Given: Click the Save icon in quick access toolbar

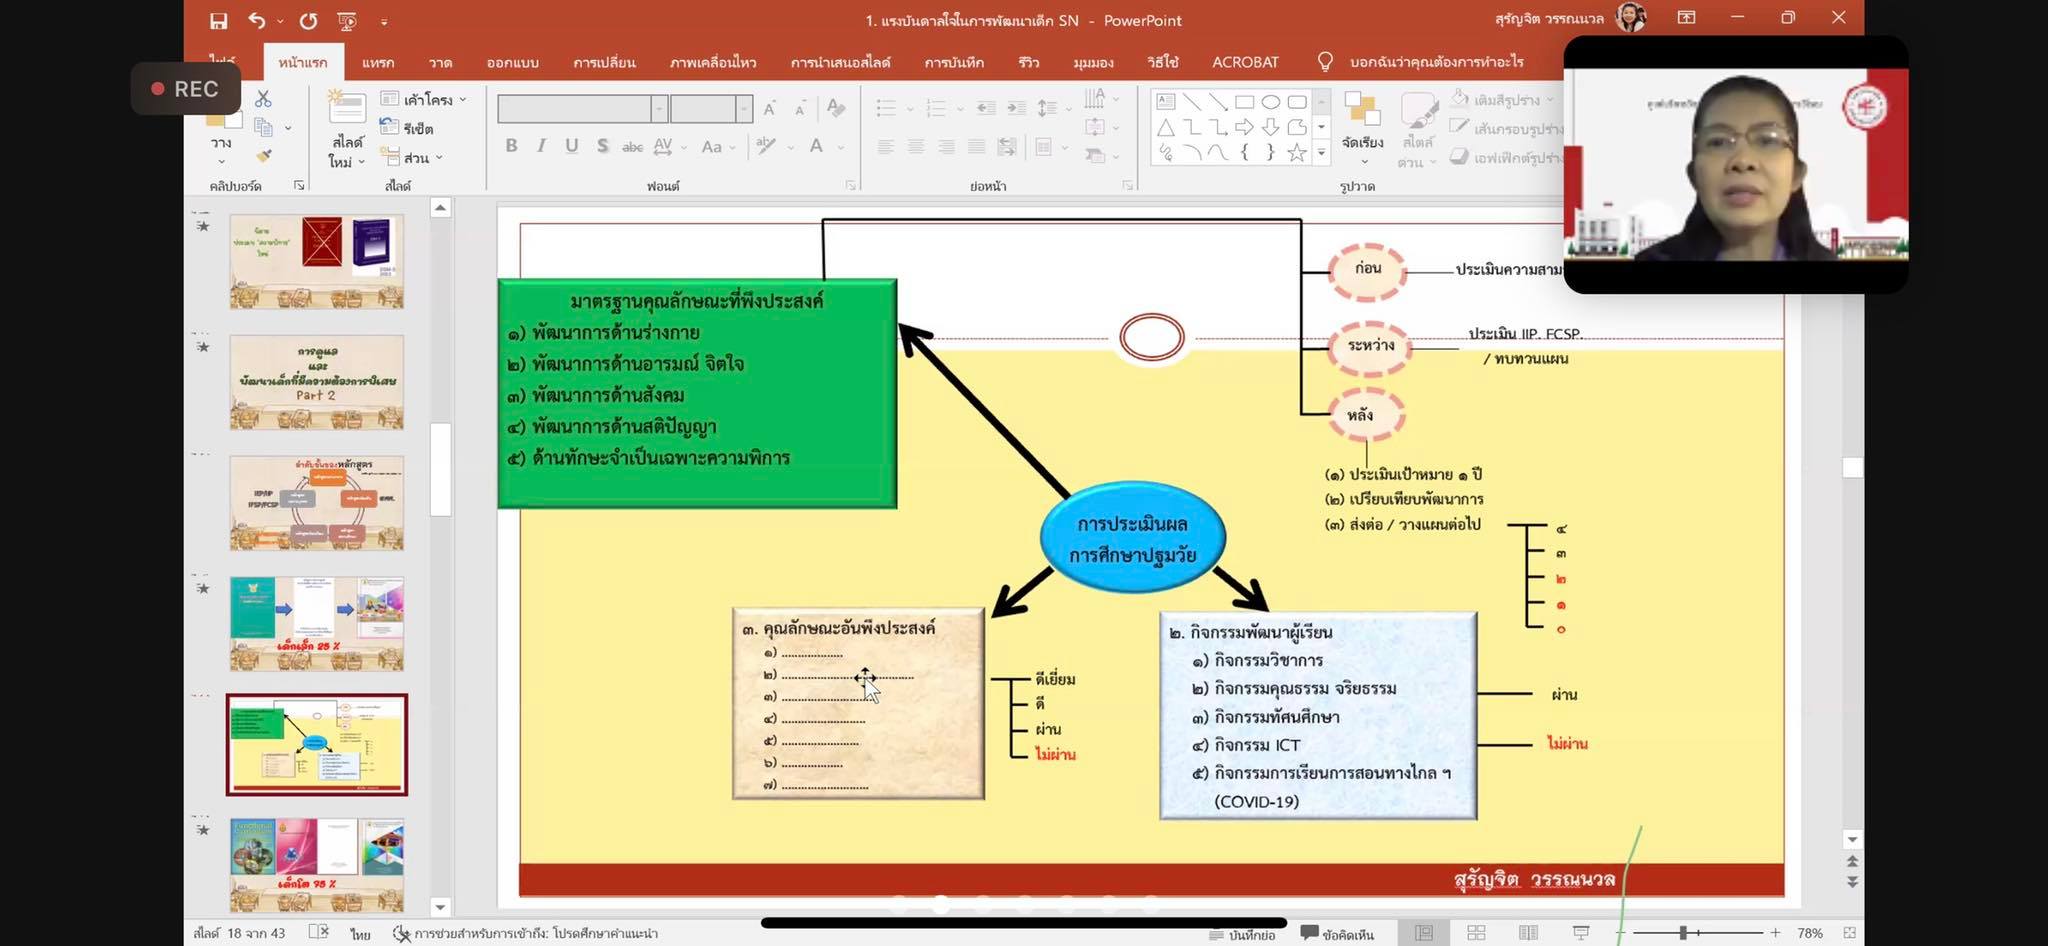Looking at the screenshot, I should (x=218, y=20).
